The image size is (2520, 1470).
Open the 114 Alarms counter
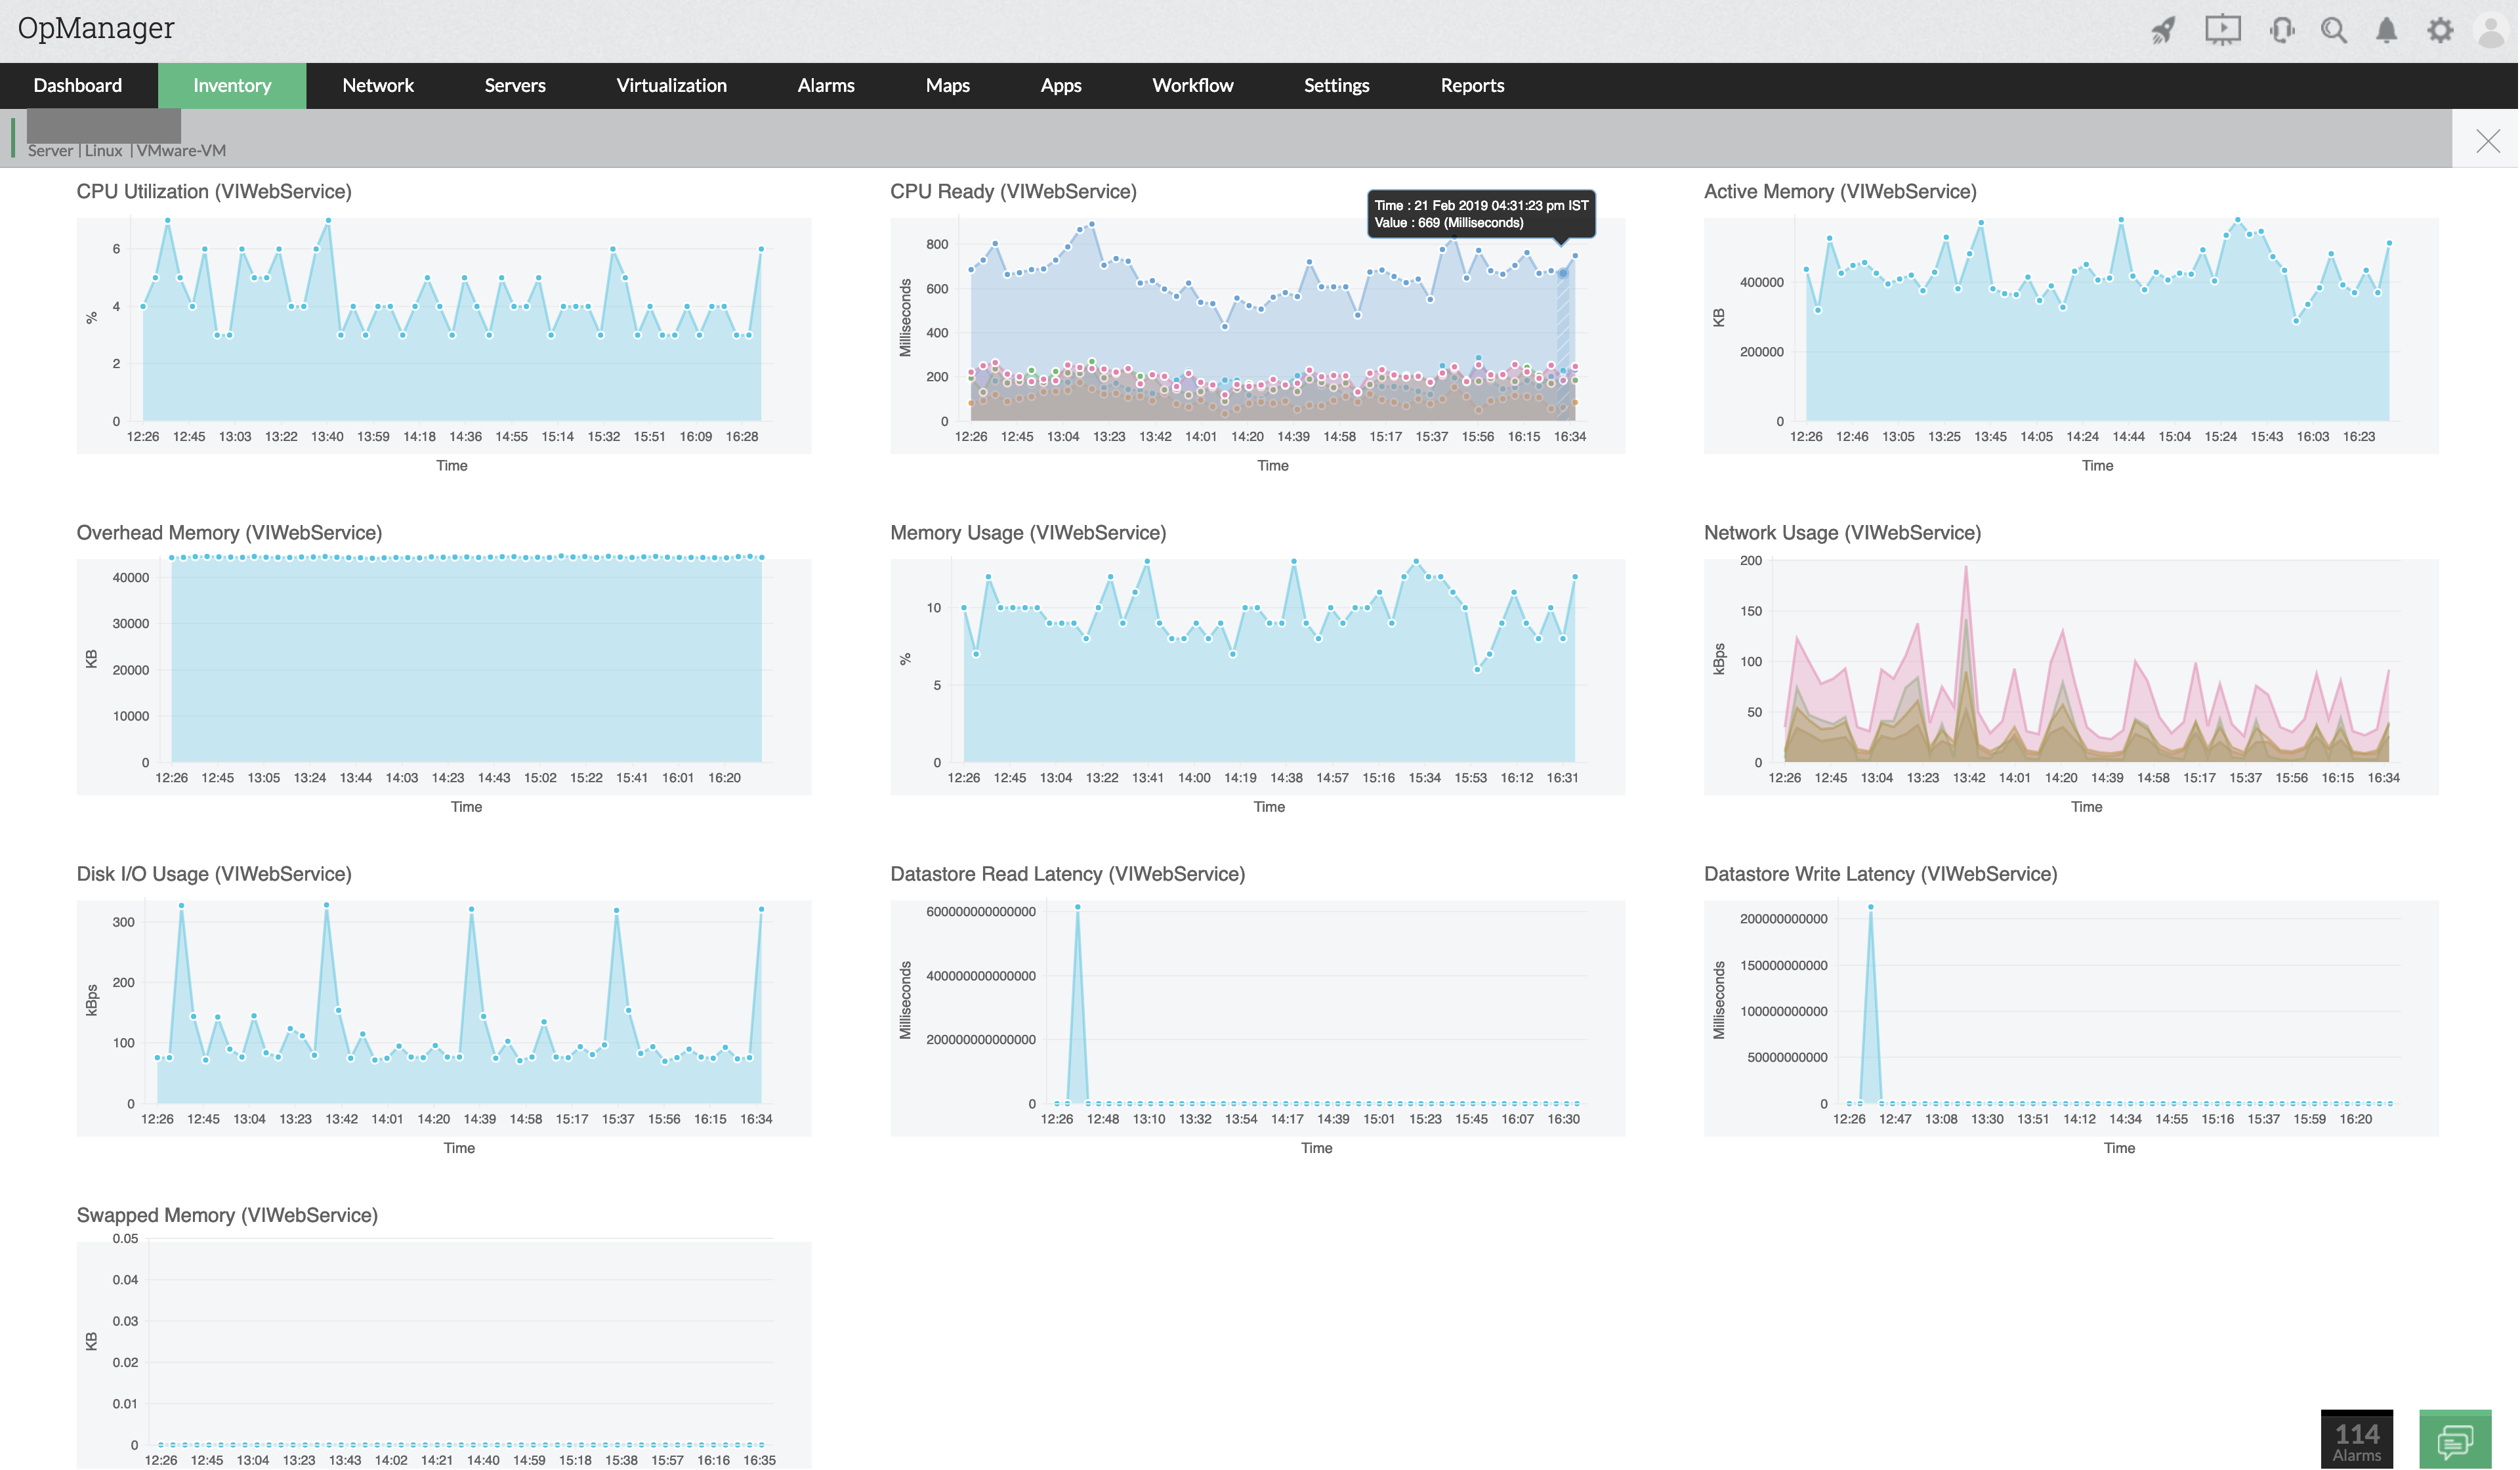2358,1440
